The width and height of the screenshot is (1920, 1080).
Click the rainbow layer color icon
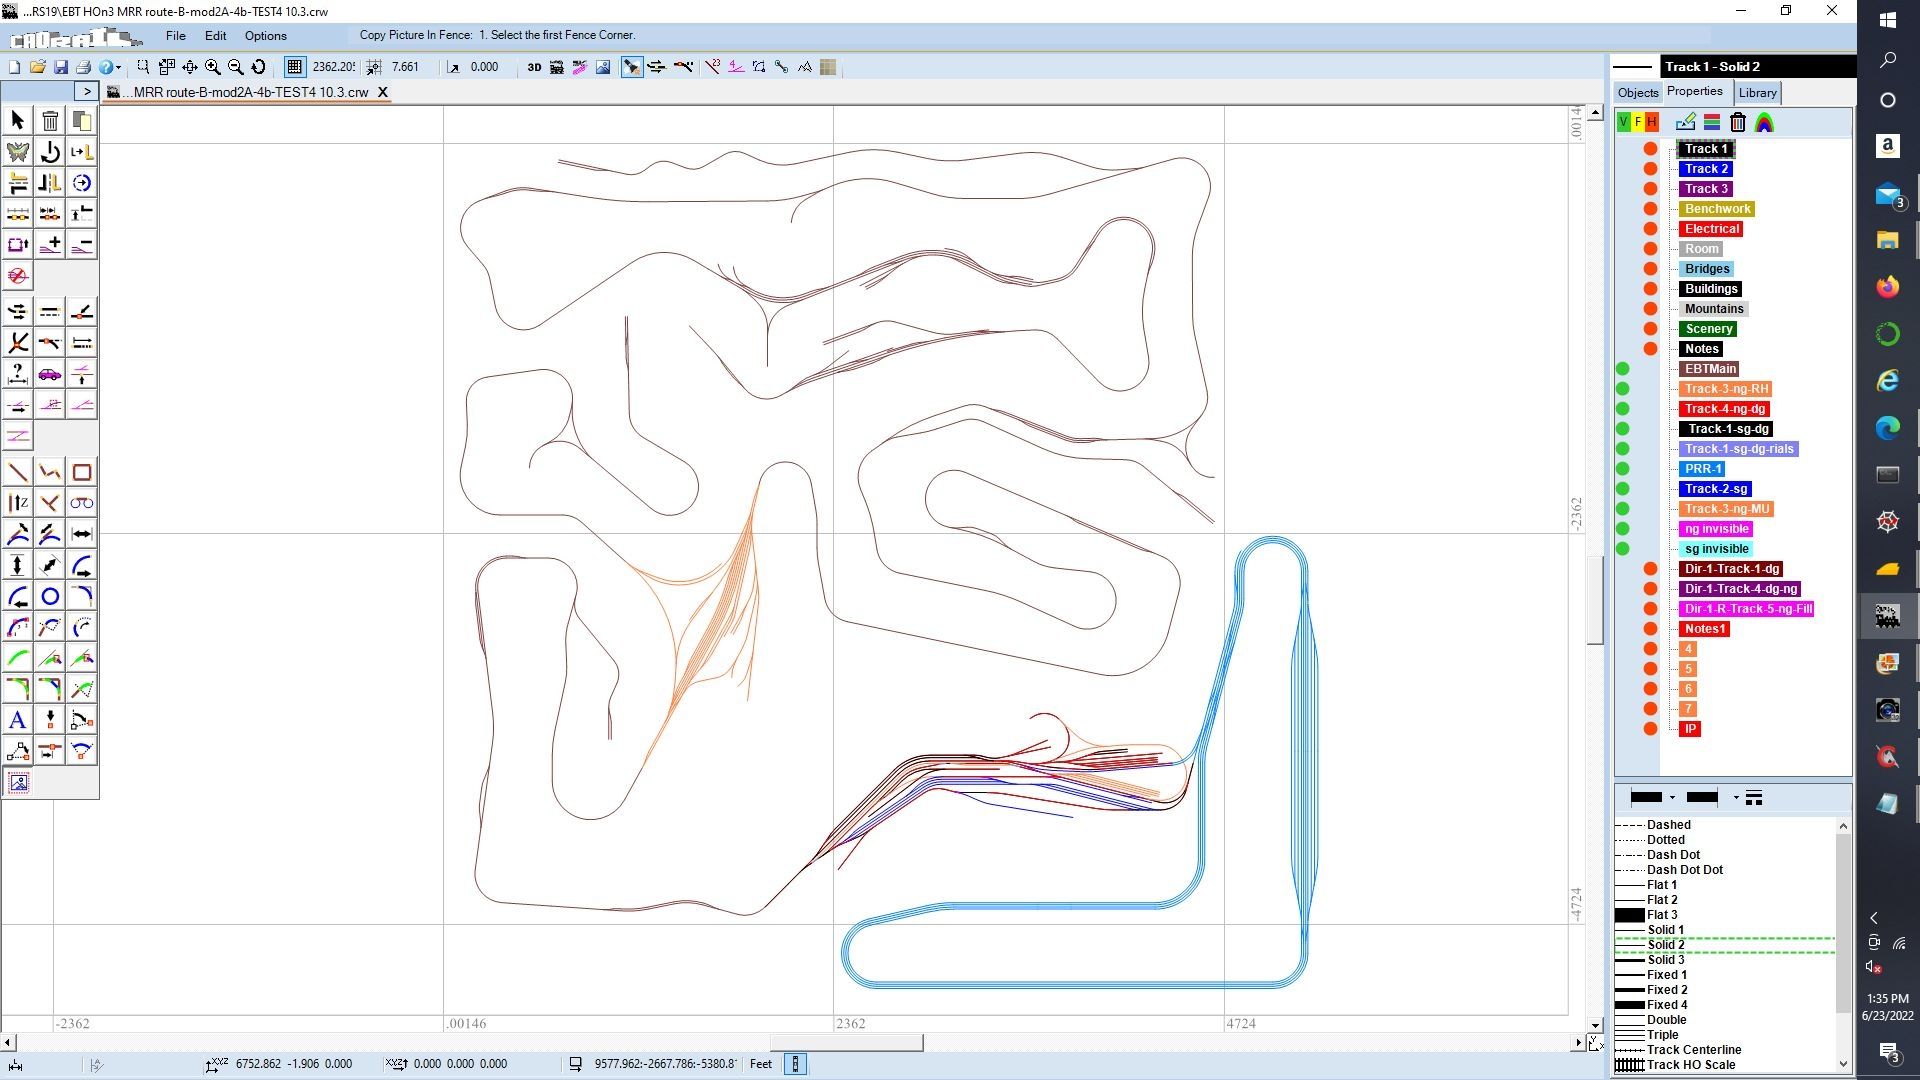coord(1764,122)
